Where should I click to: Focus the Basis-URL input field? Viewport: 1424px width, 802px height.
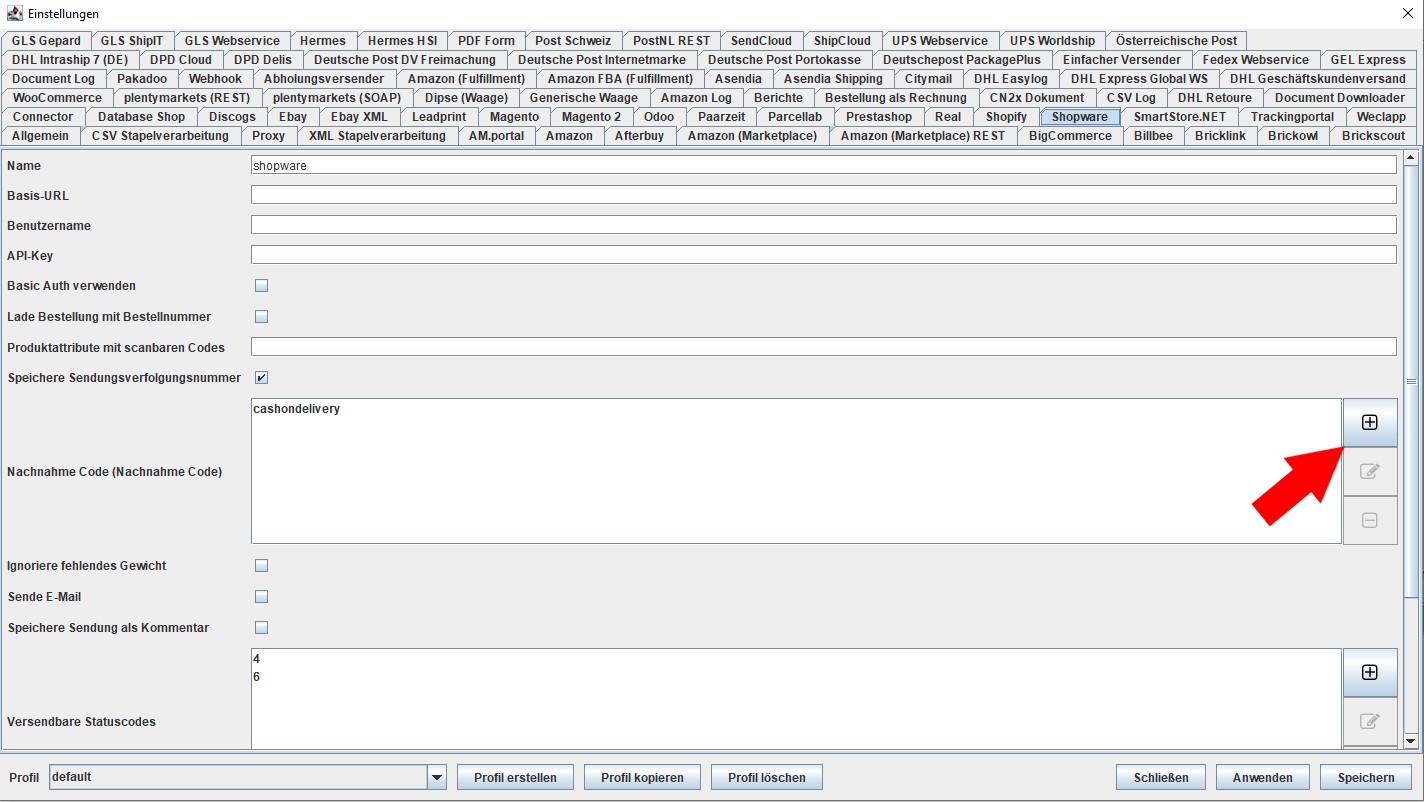[824, 195]
